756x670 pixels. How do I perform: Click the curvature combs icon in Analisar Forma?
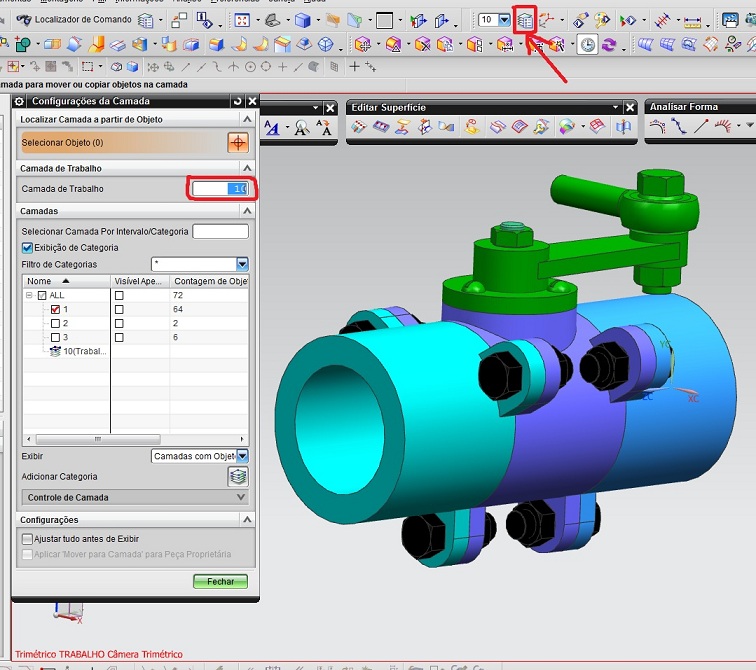(x=722, y=126)
